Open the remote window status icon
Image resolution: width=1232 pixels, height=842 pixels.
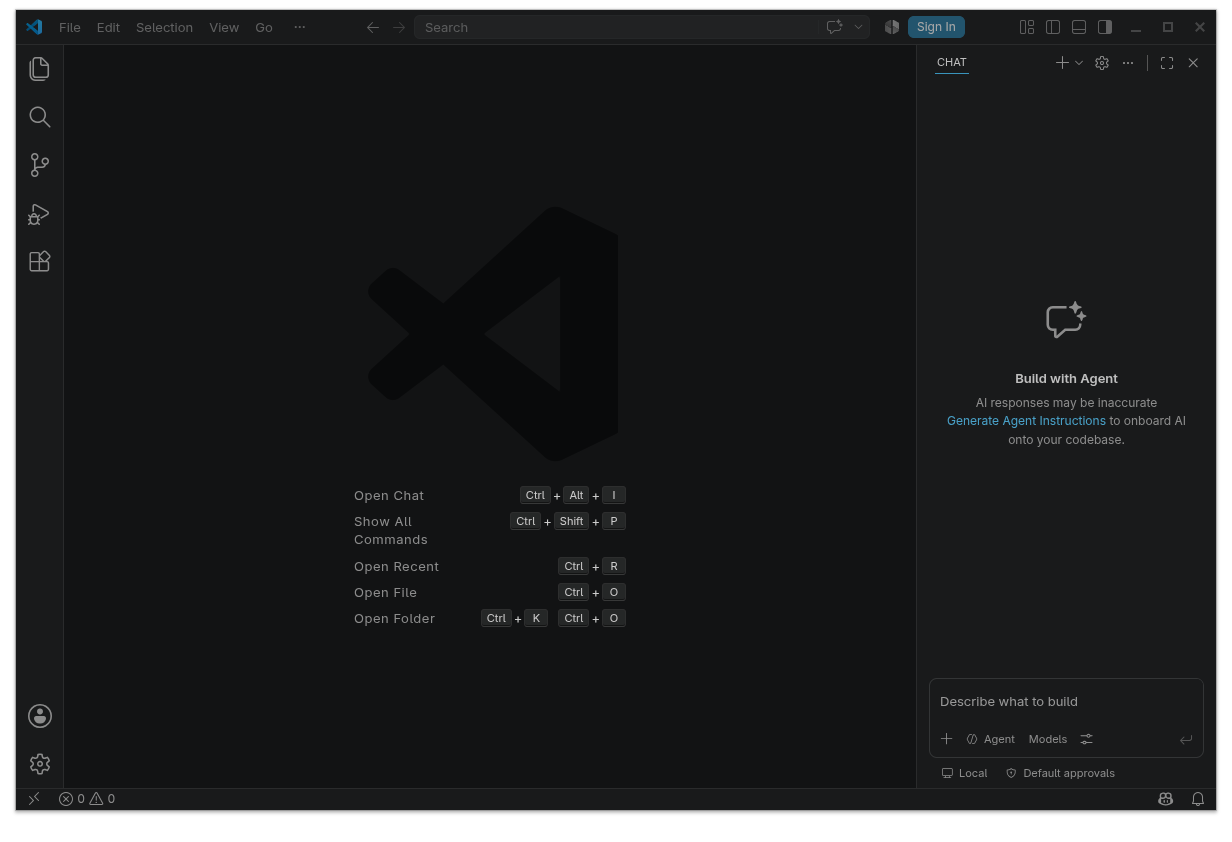pyautogui.click(x=34, y=799)
